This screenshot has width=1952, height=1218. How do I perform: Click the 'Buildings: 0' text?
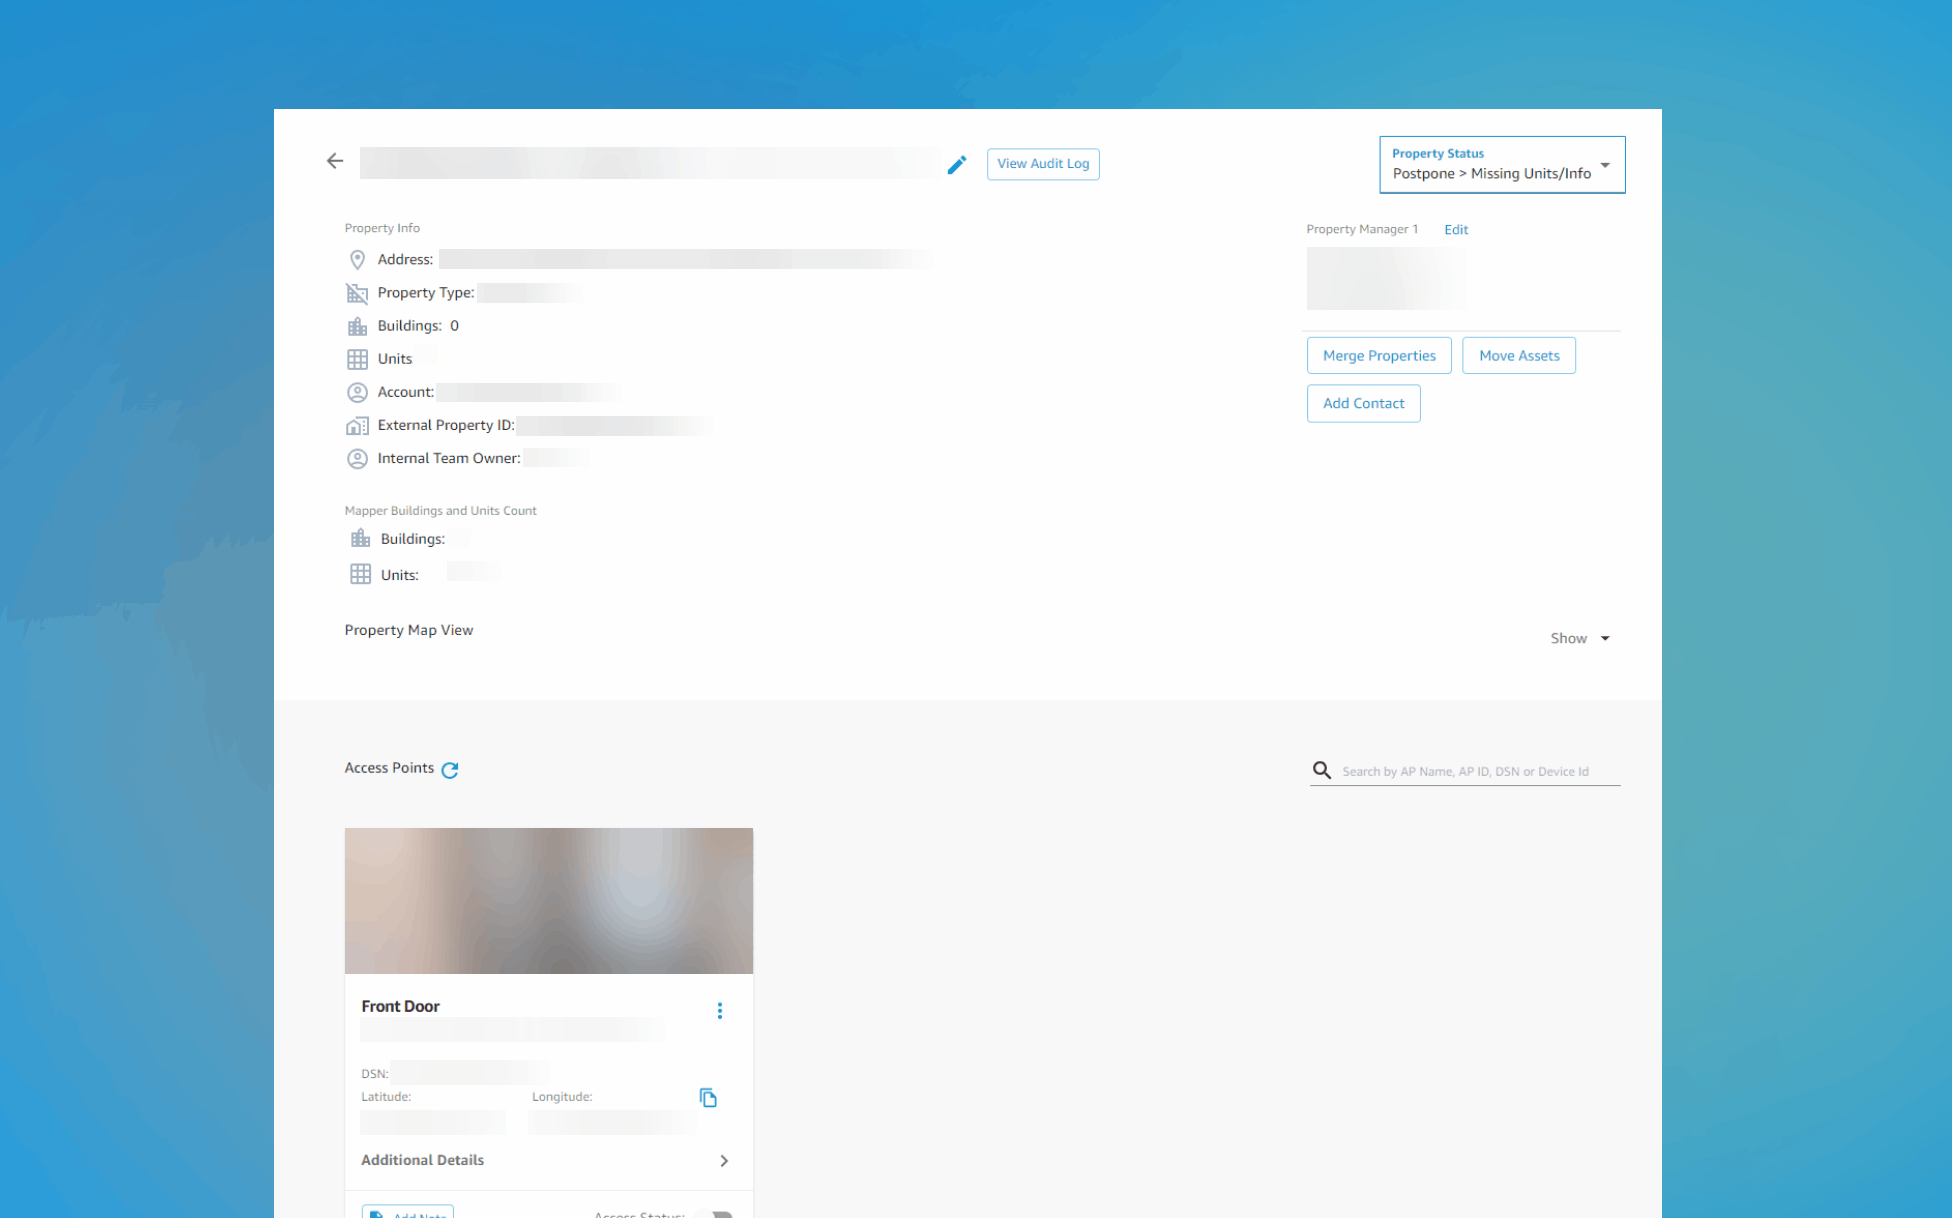pyautogui.click(x=418, y=326)
